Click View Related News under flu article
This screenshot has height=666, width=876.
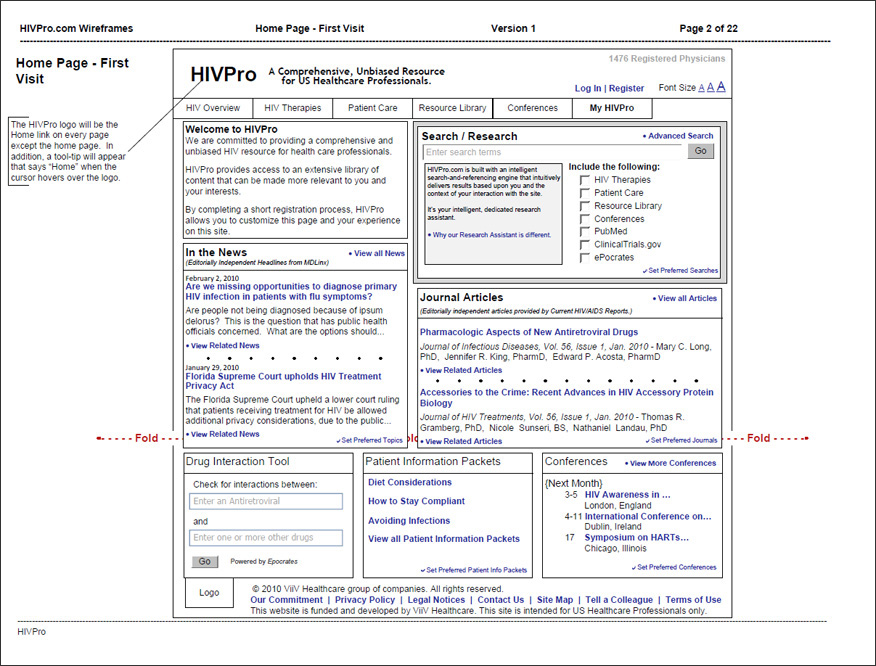coord(225,346)
